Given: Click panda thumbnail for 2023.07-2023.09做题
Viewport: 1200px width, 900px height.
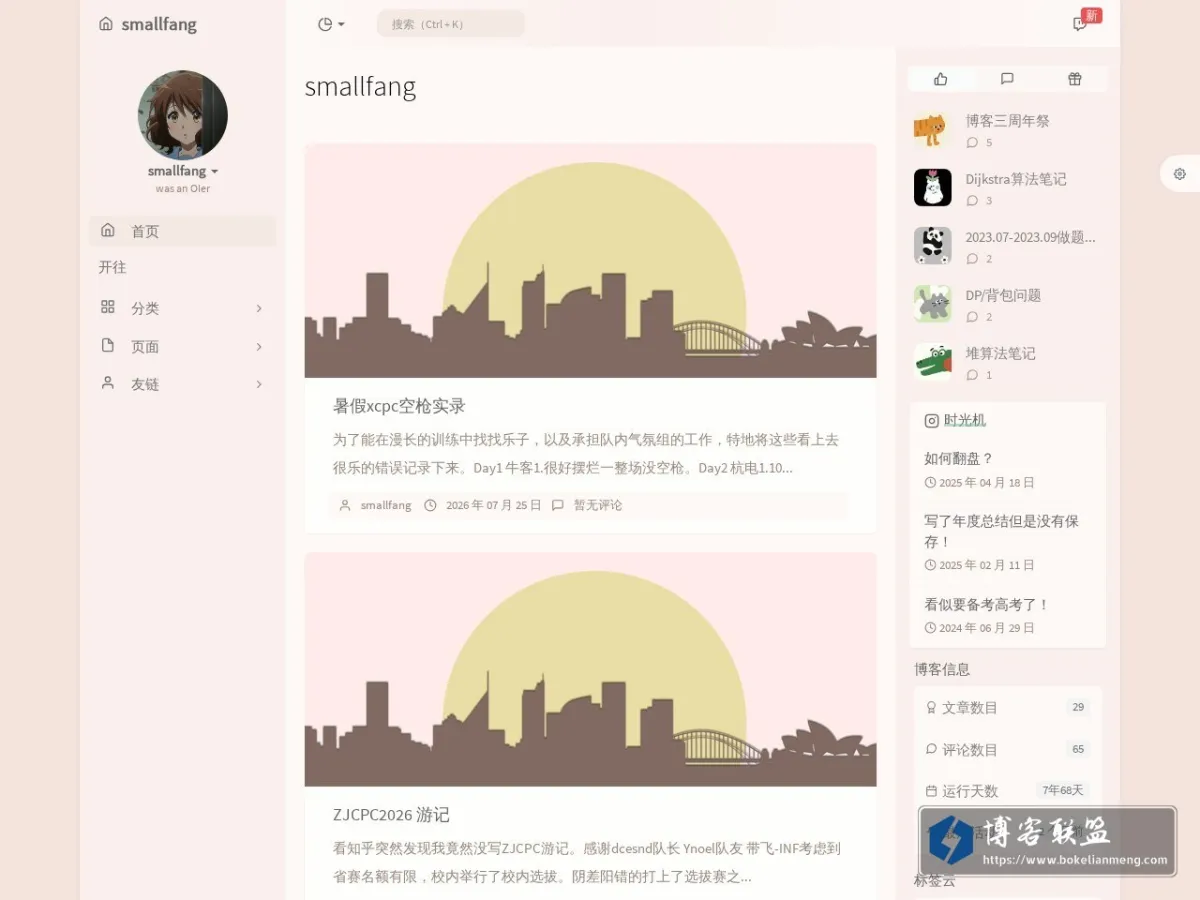Looking at the screenshot, I should 932,246.
